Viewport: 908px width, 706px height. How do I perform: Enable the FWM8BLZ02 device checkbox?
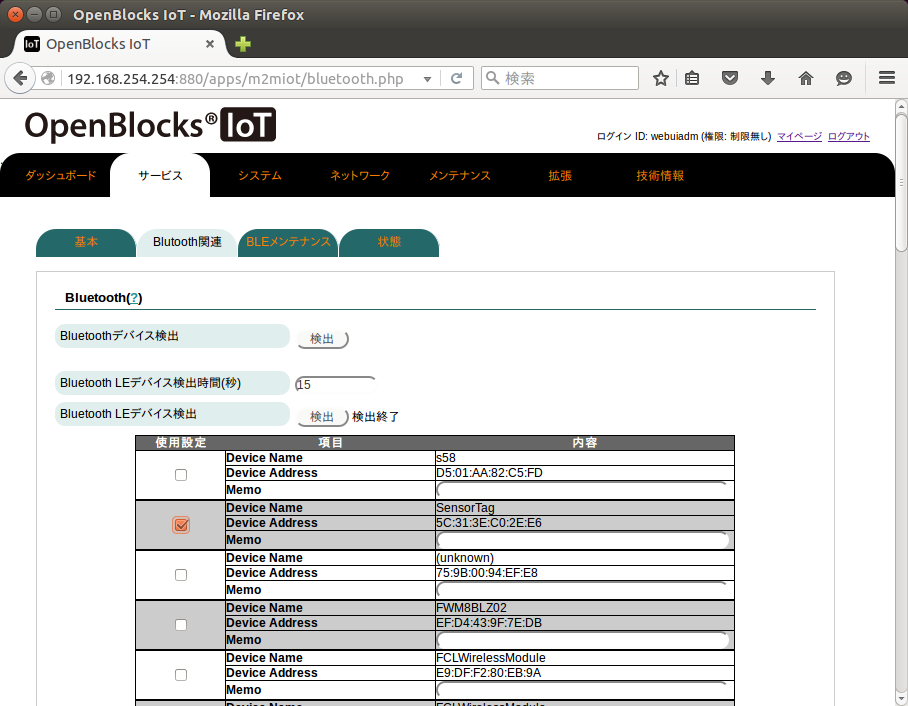click(181, 625)
